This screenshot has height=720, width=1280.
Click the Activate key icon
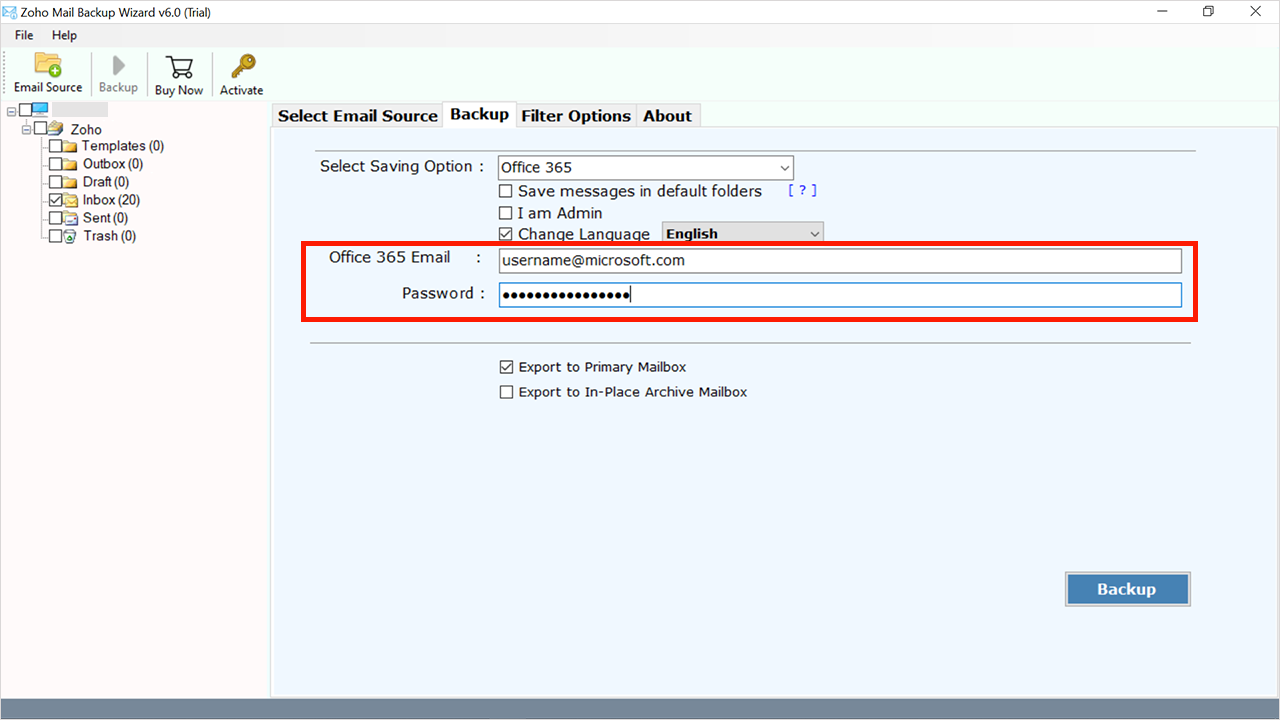click(x=242, y=67)
